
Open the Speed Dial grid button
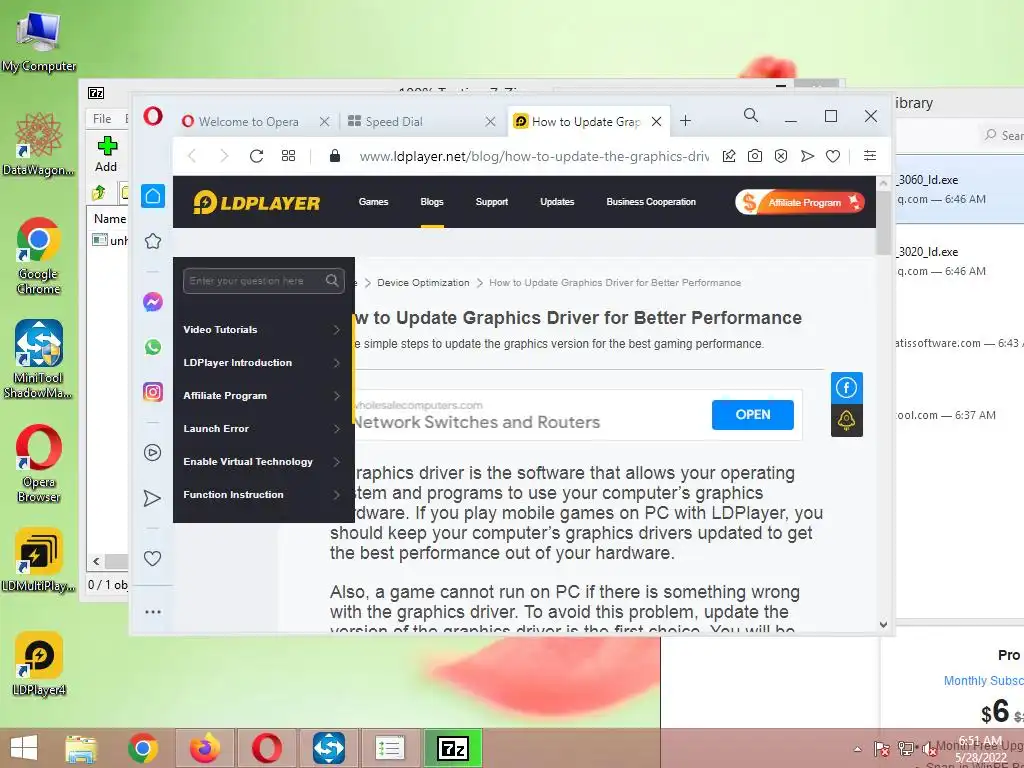pyautogui.click(x=288, y=156)
